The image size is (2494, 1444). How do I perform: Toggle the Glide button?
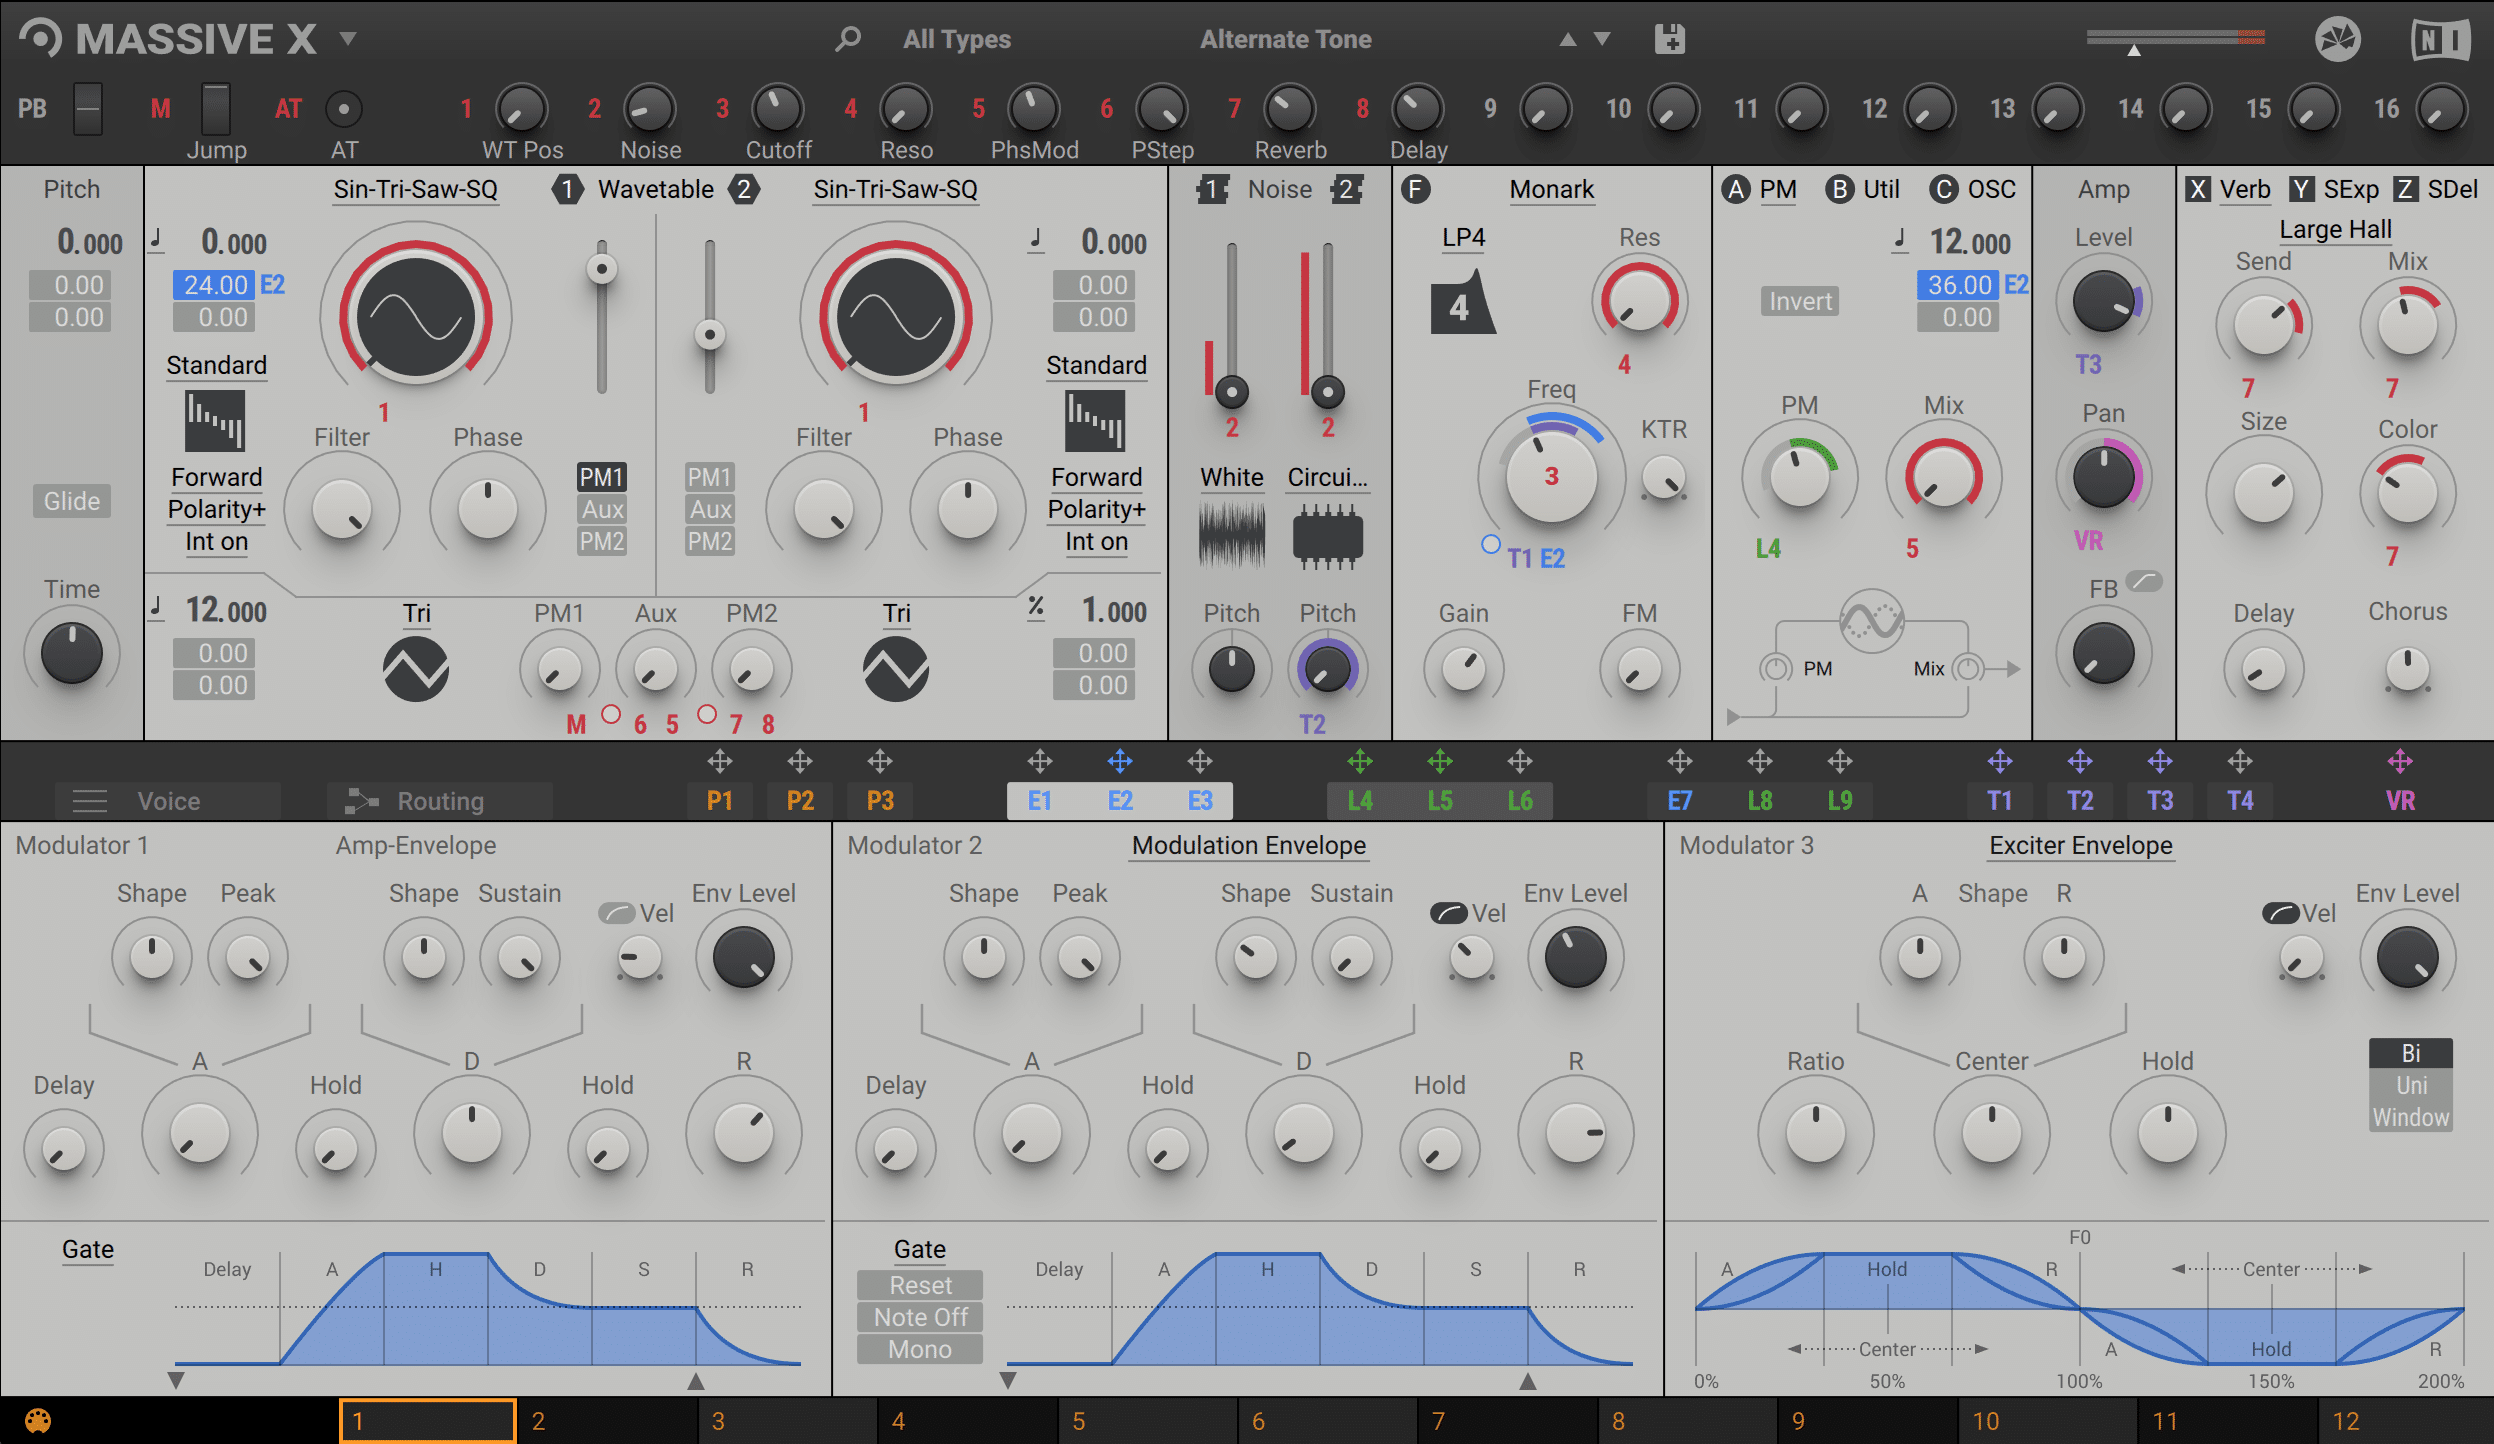72,501
